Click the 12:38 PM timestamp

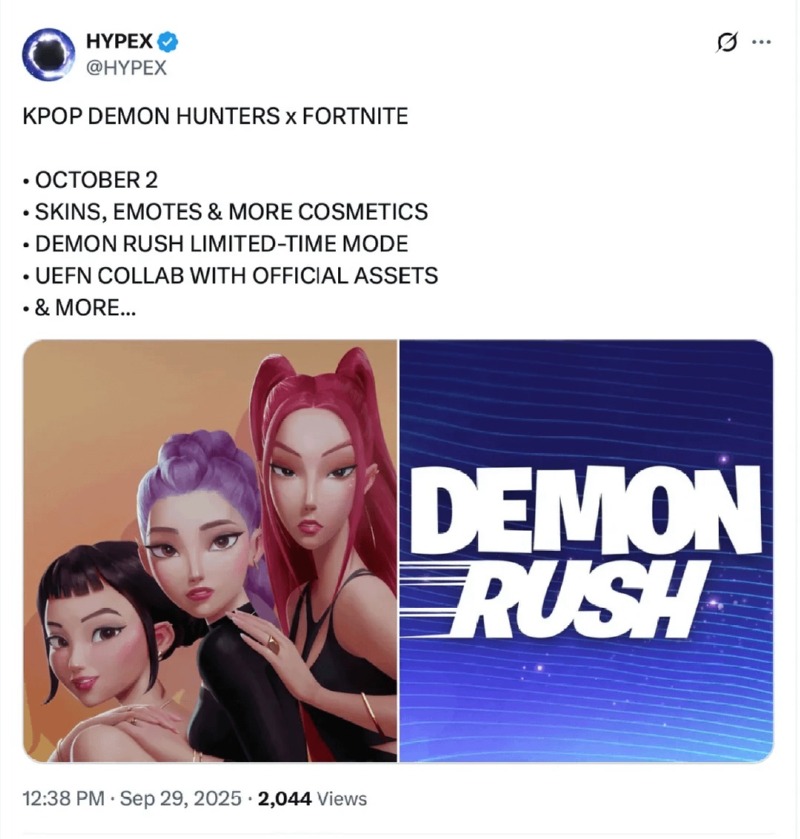click(x=63, y=798)
